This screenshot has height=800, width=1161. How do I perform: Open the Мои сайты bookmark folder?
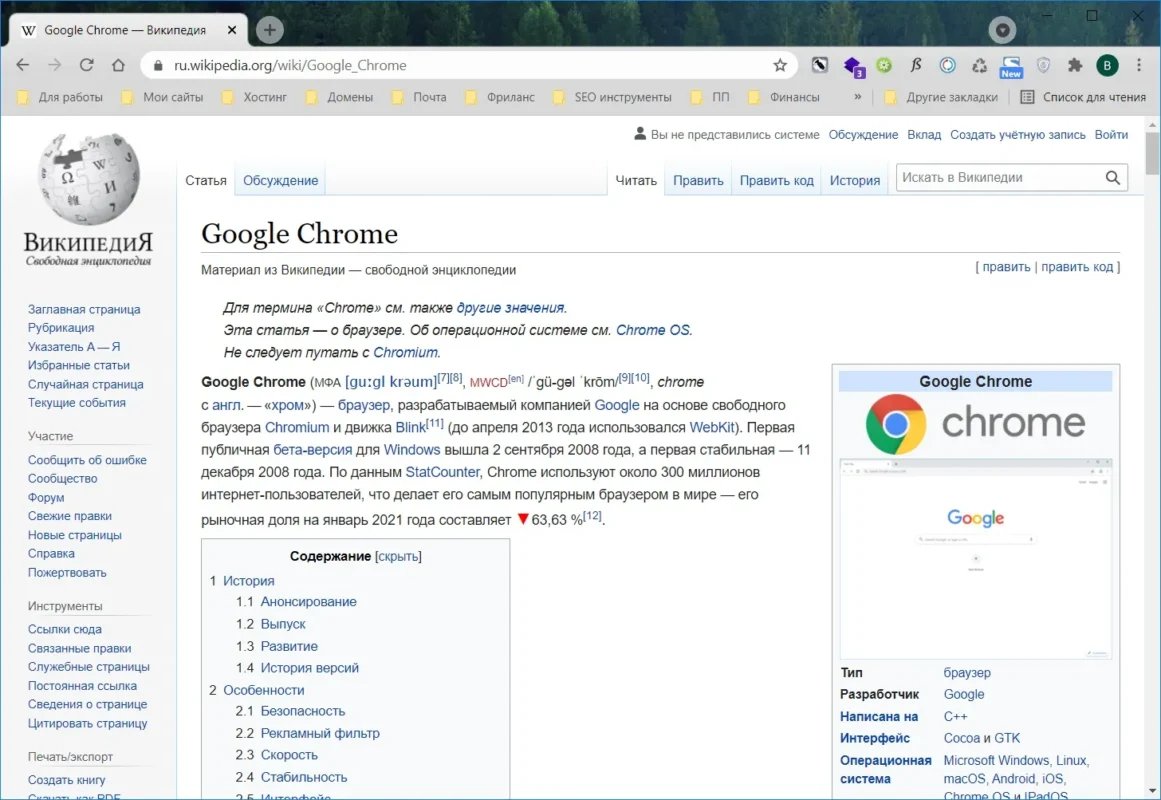tap(163, 97)
